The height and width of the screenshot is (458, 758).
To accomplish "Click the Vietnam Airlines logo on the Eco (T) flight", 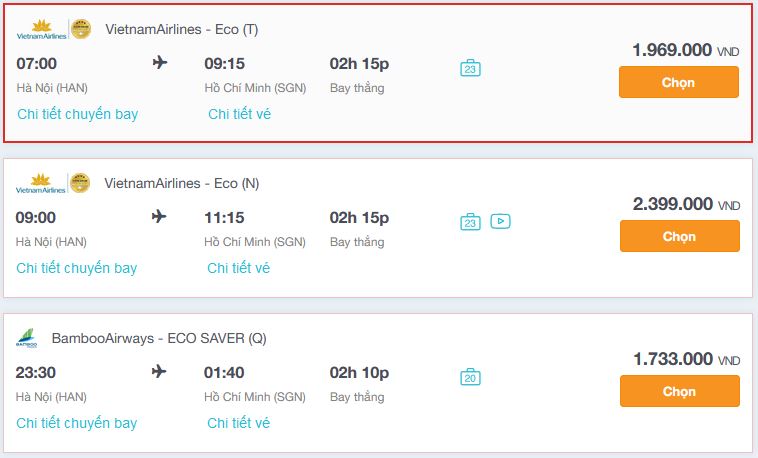I will (x=42, y=30).
